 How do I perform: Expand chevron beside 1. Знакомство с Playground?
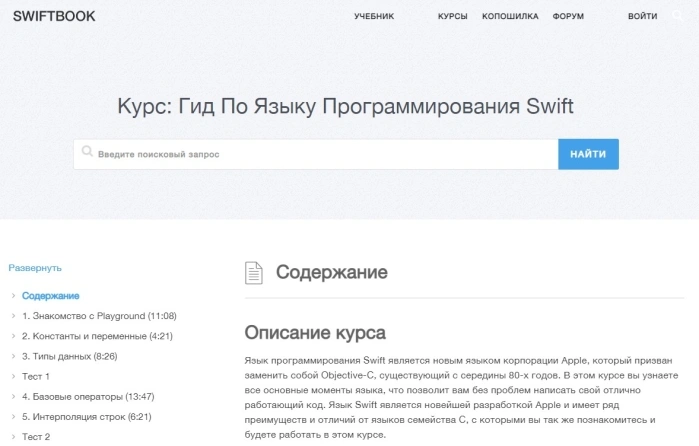13,315
